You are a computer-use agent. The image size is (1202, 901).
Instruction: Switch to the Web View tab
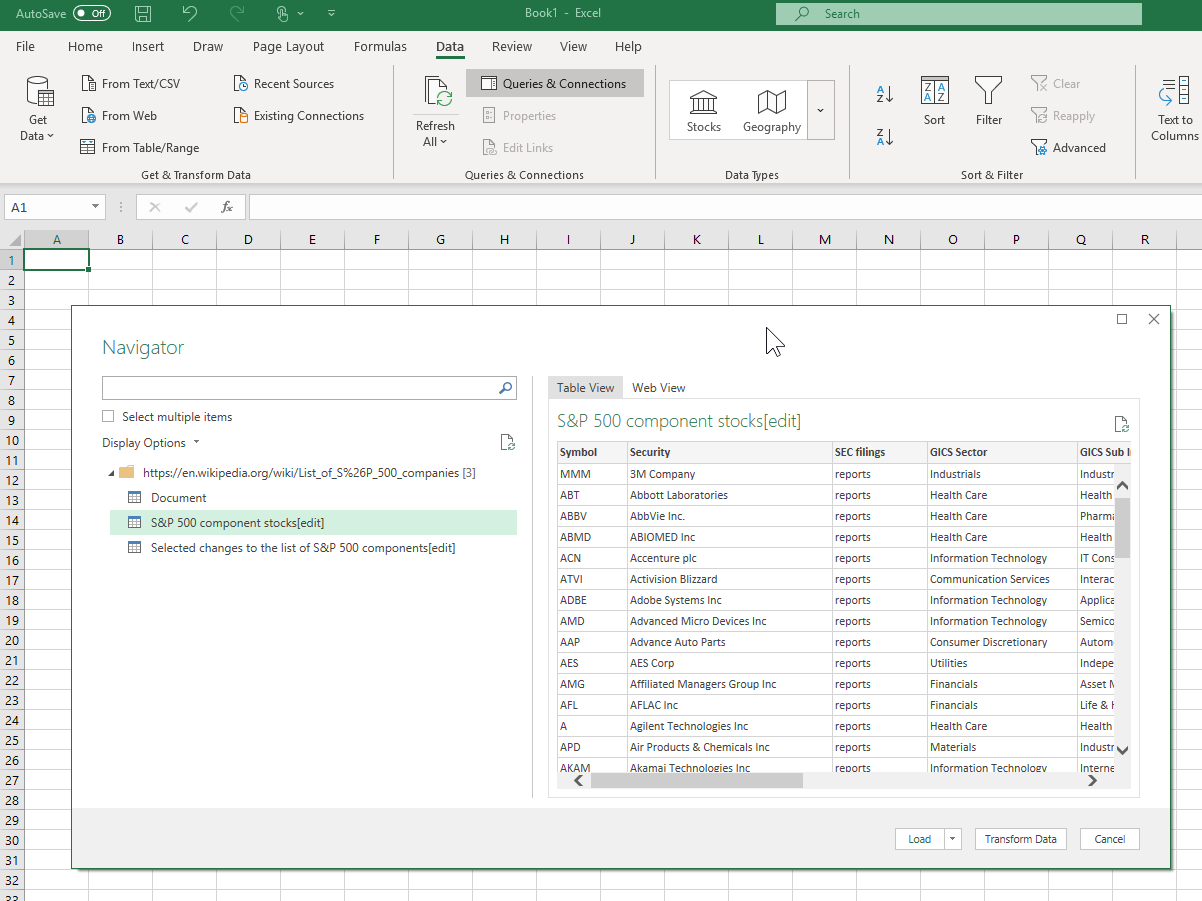[x=658, y=388]
